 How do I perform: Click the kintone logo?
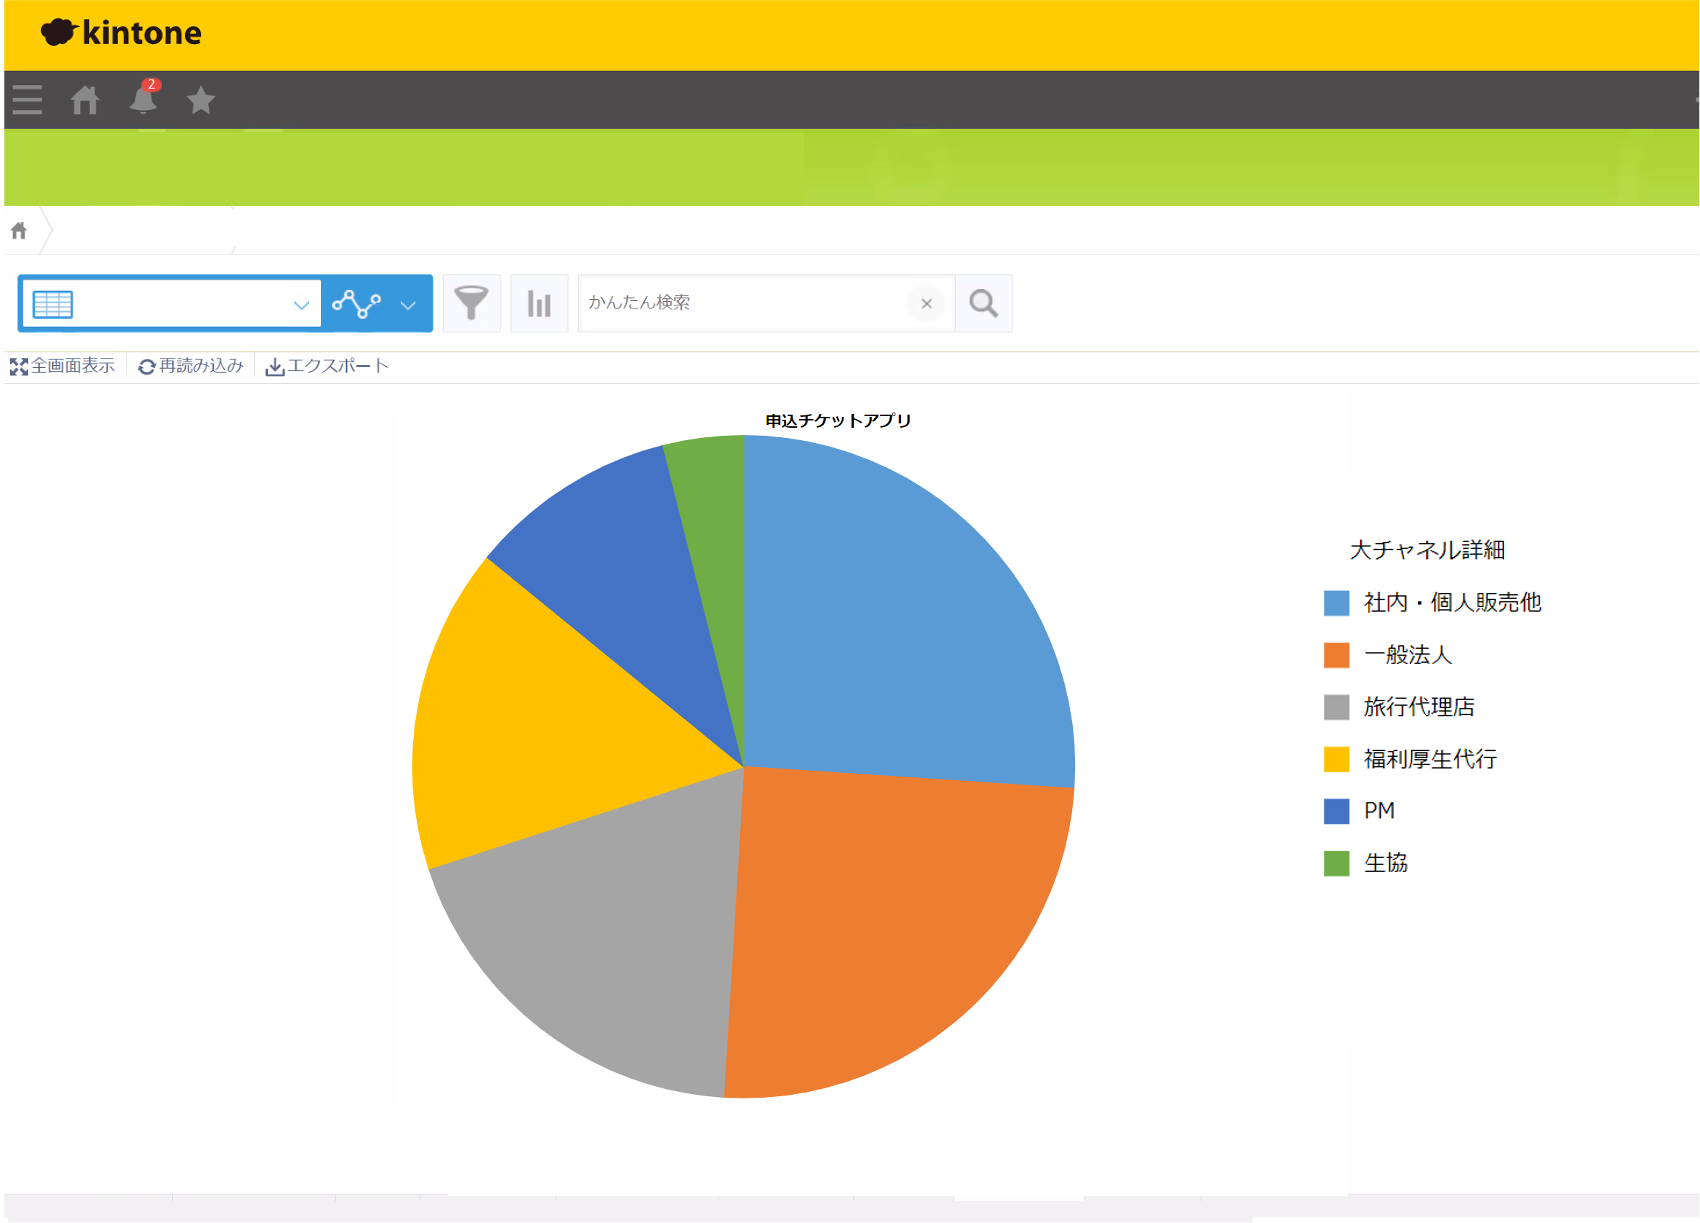(121, 33)
